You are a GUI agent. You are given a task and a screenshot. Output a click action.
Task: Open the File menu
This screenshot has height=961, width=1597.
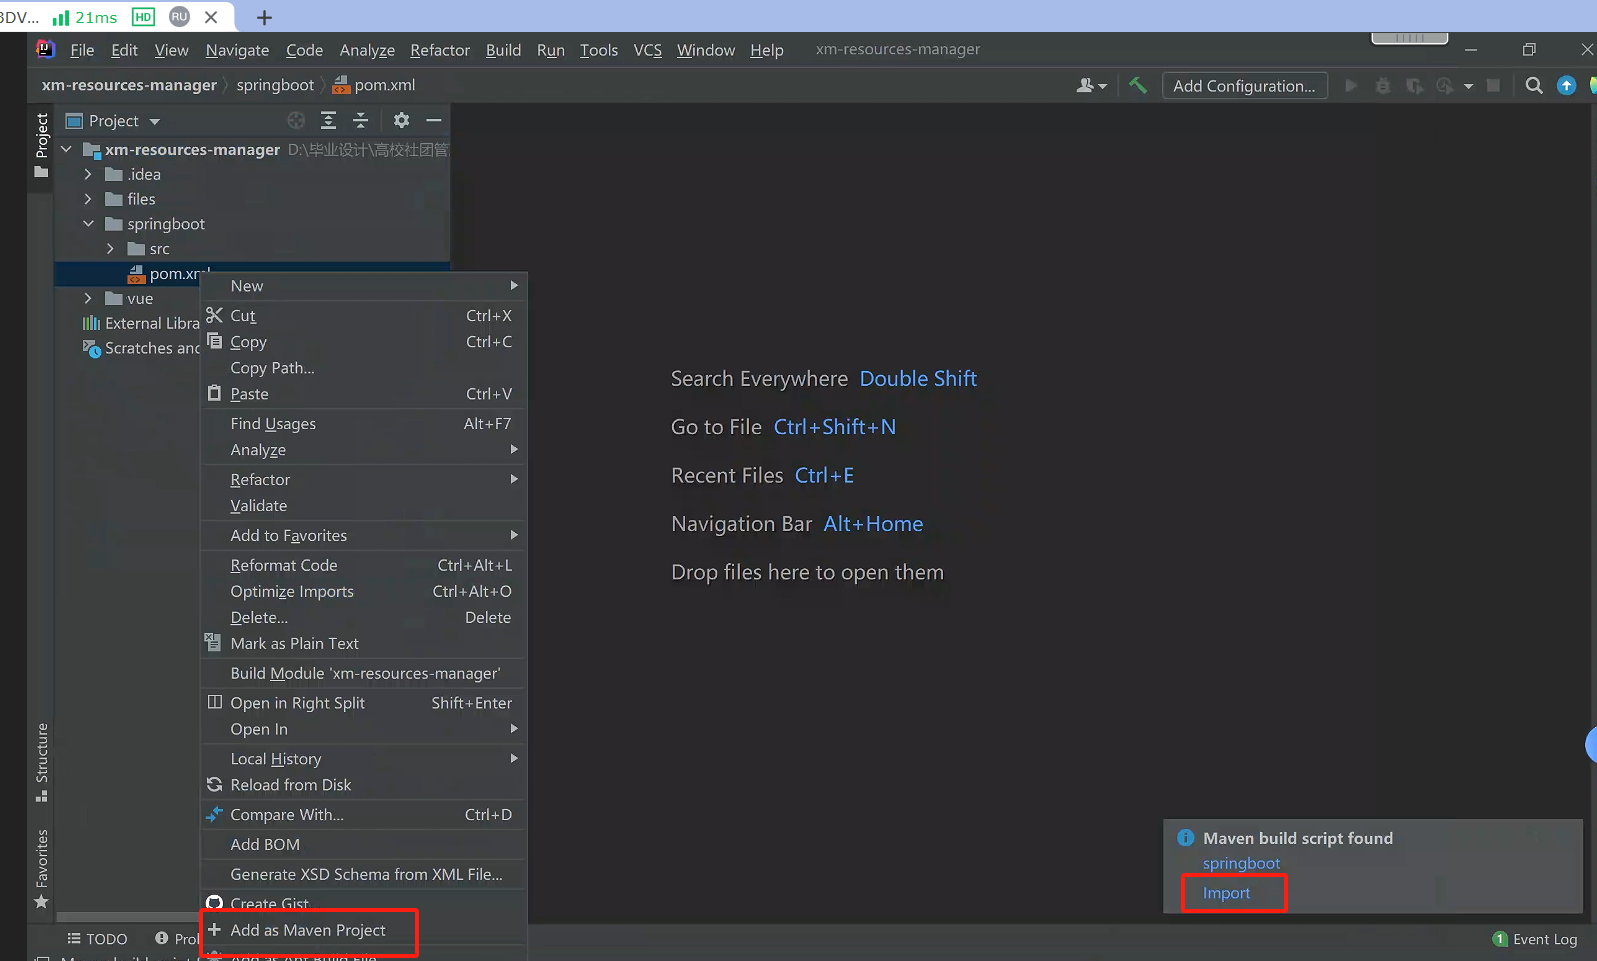(x=82, y=50)
